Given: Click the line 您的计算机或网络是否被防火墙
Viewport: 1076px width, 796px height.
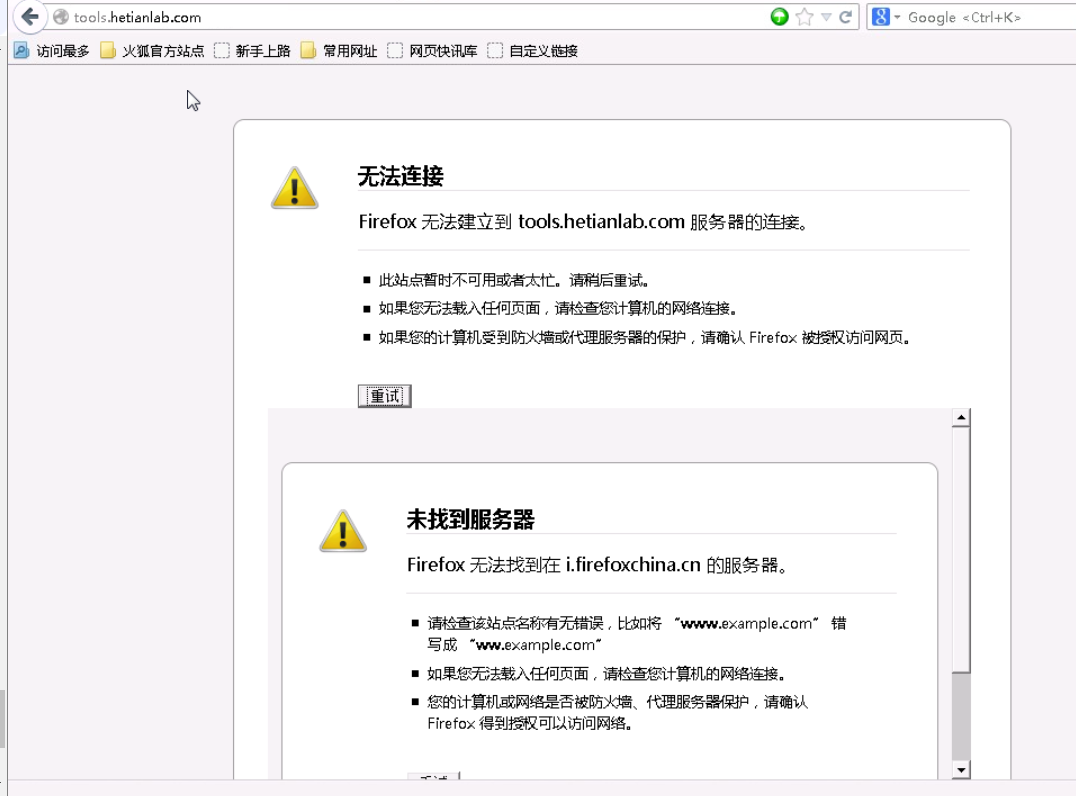Looking at the screenshot, I should point(618,712).
